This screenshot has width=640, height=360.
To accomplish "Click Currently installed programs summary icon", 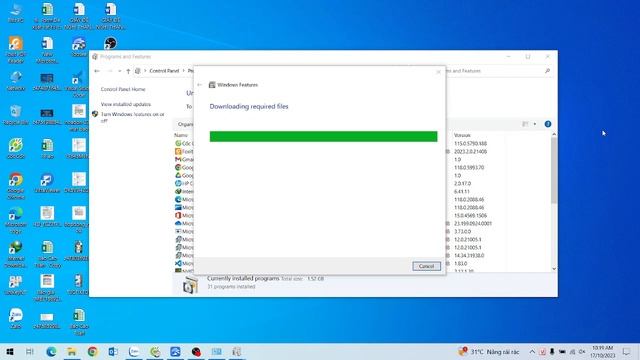I will pyautogui.click(x=190, y=284).
